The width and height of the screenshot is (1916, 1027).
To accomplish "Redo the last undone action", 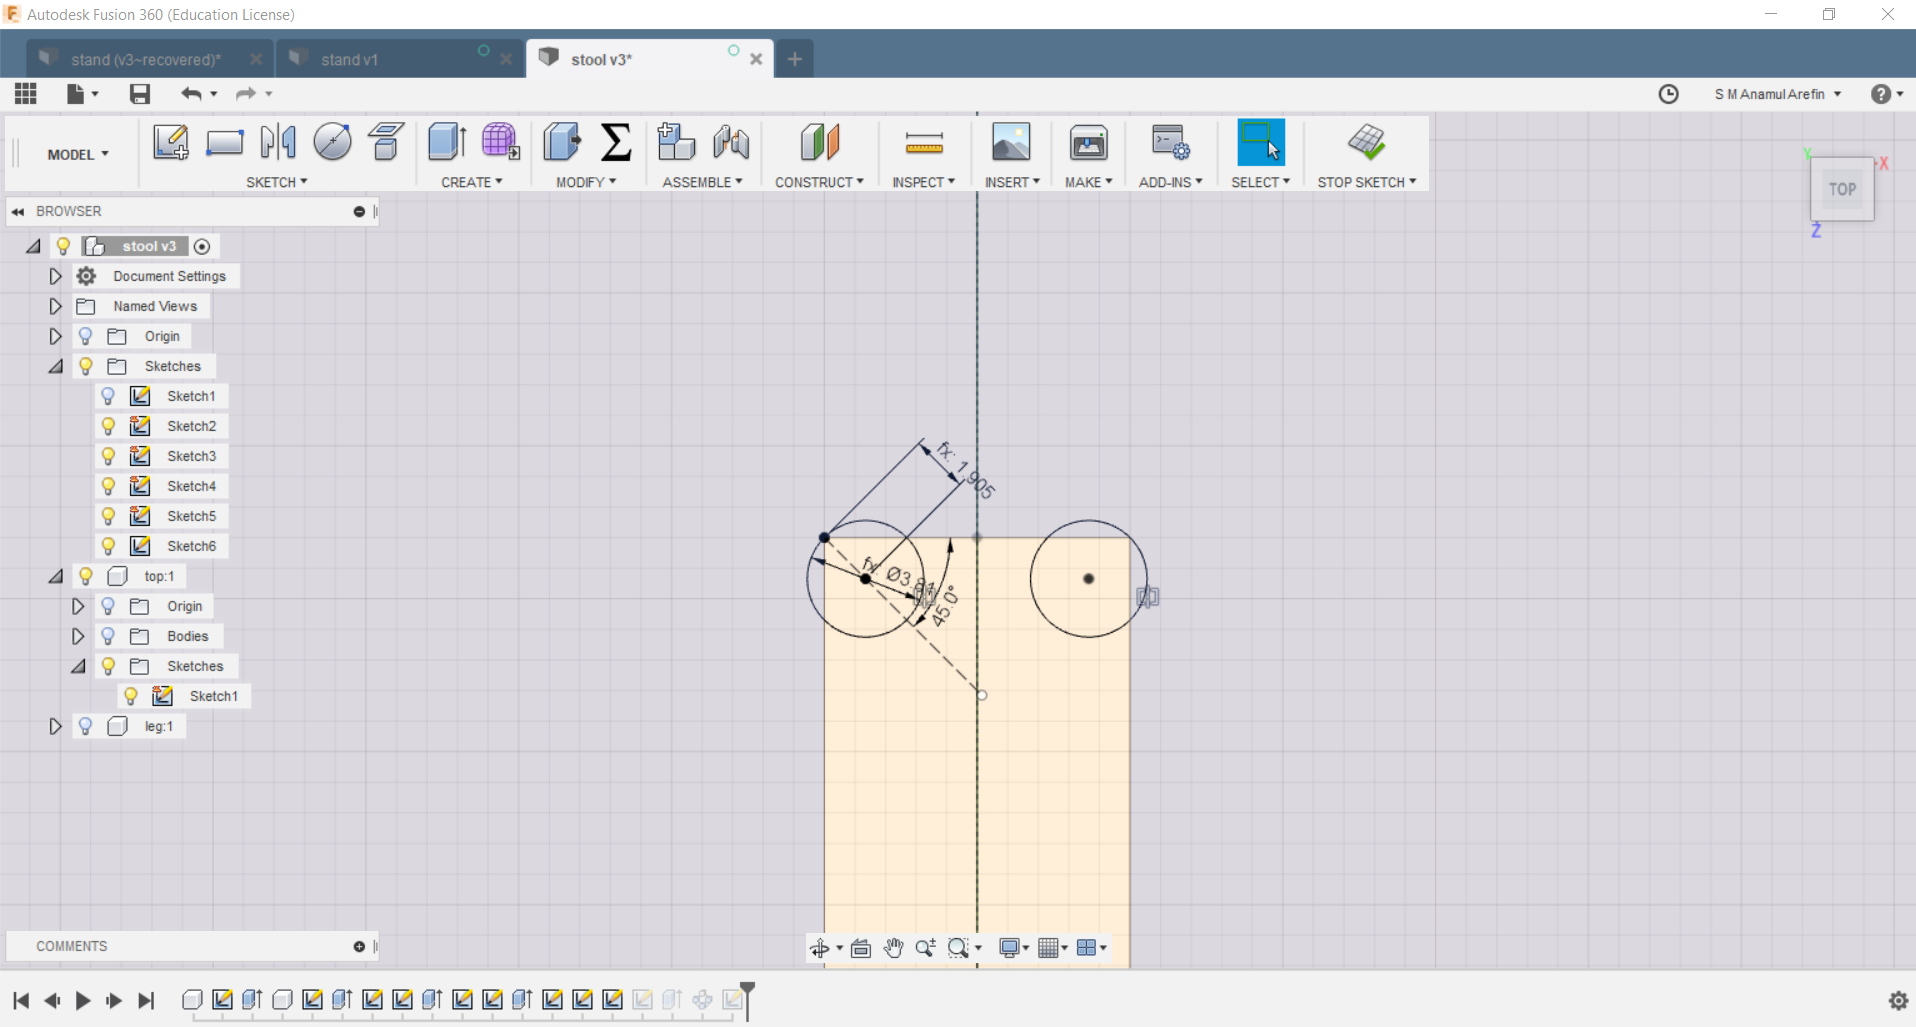I will click(x=245, y=94).
